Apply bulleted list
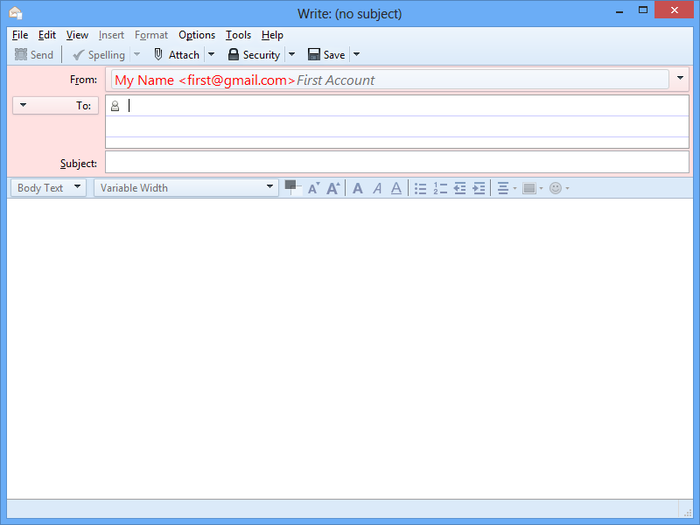Screen dimensions: 700x525 (420, 188)
